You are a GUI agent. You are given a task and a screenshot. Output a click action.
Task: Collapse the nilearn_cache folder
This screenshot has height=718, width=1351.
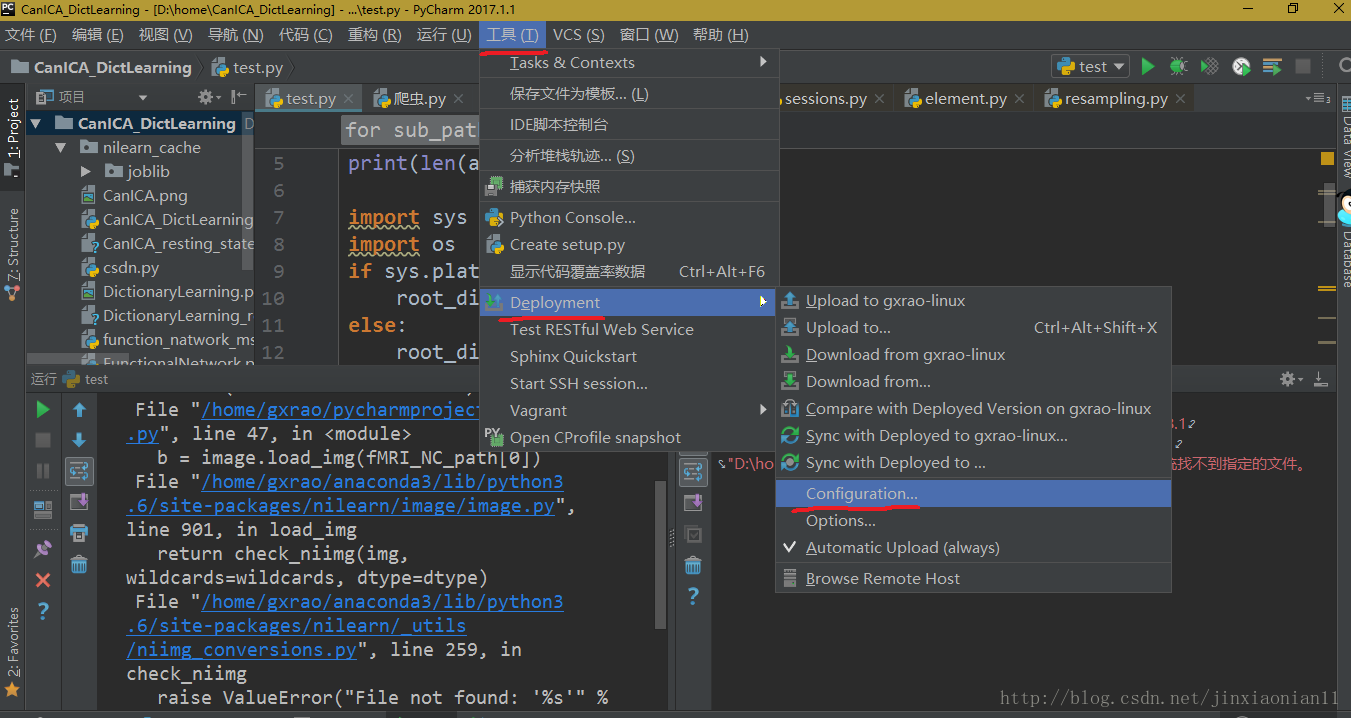click(x=61, y=147)
